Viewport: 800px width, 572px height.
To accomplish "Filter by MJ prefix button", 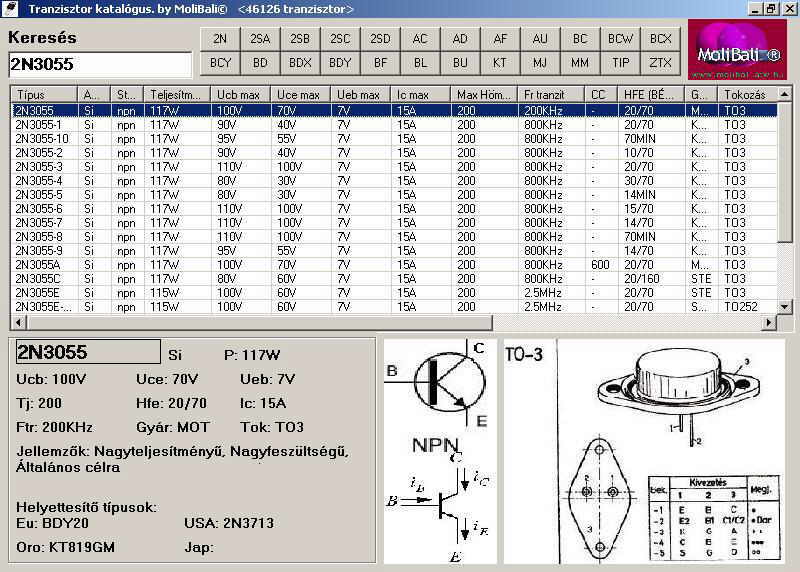I will (540, 63).
